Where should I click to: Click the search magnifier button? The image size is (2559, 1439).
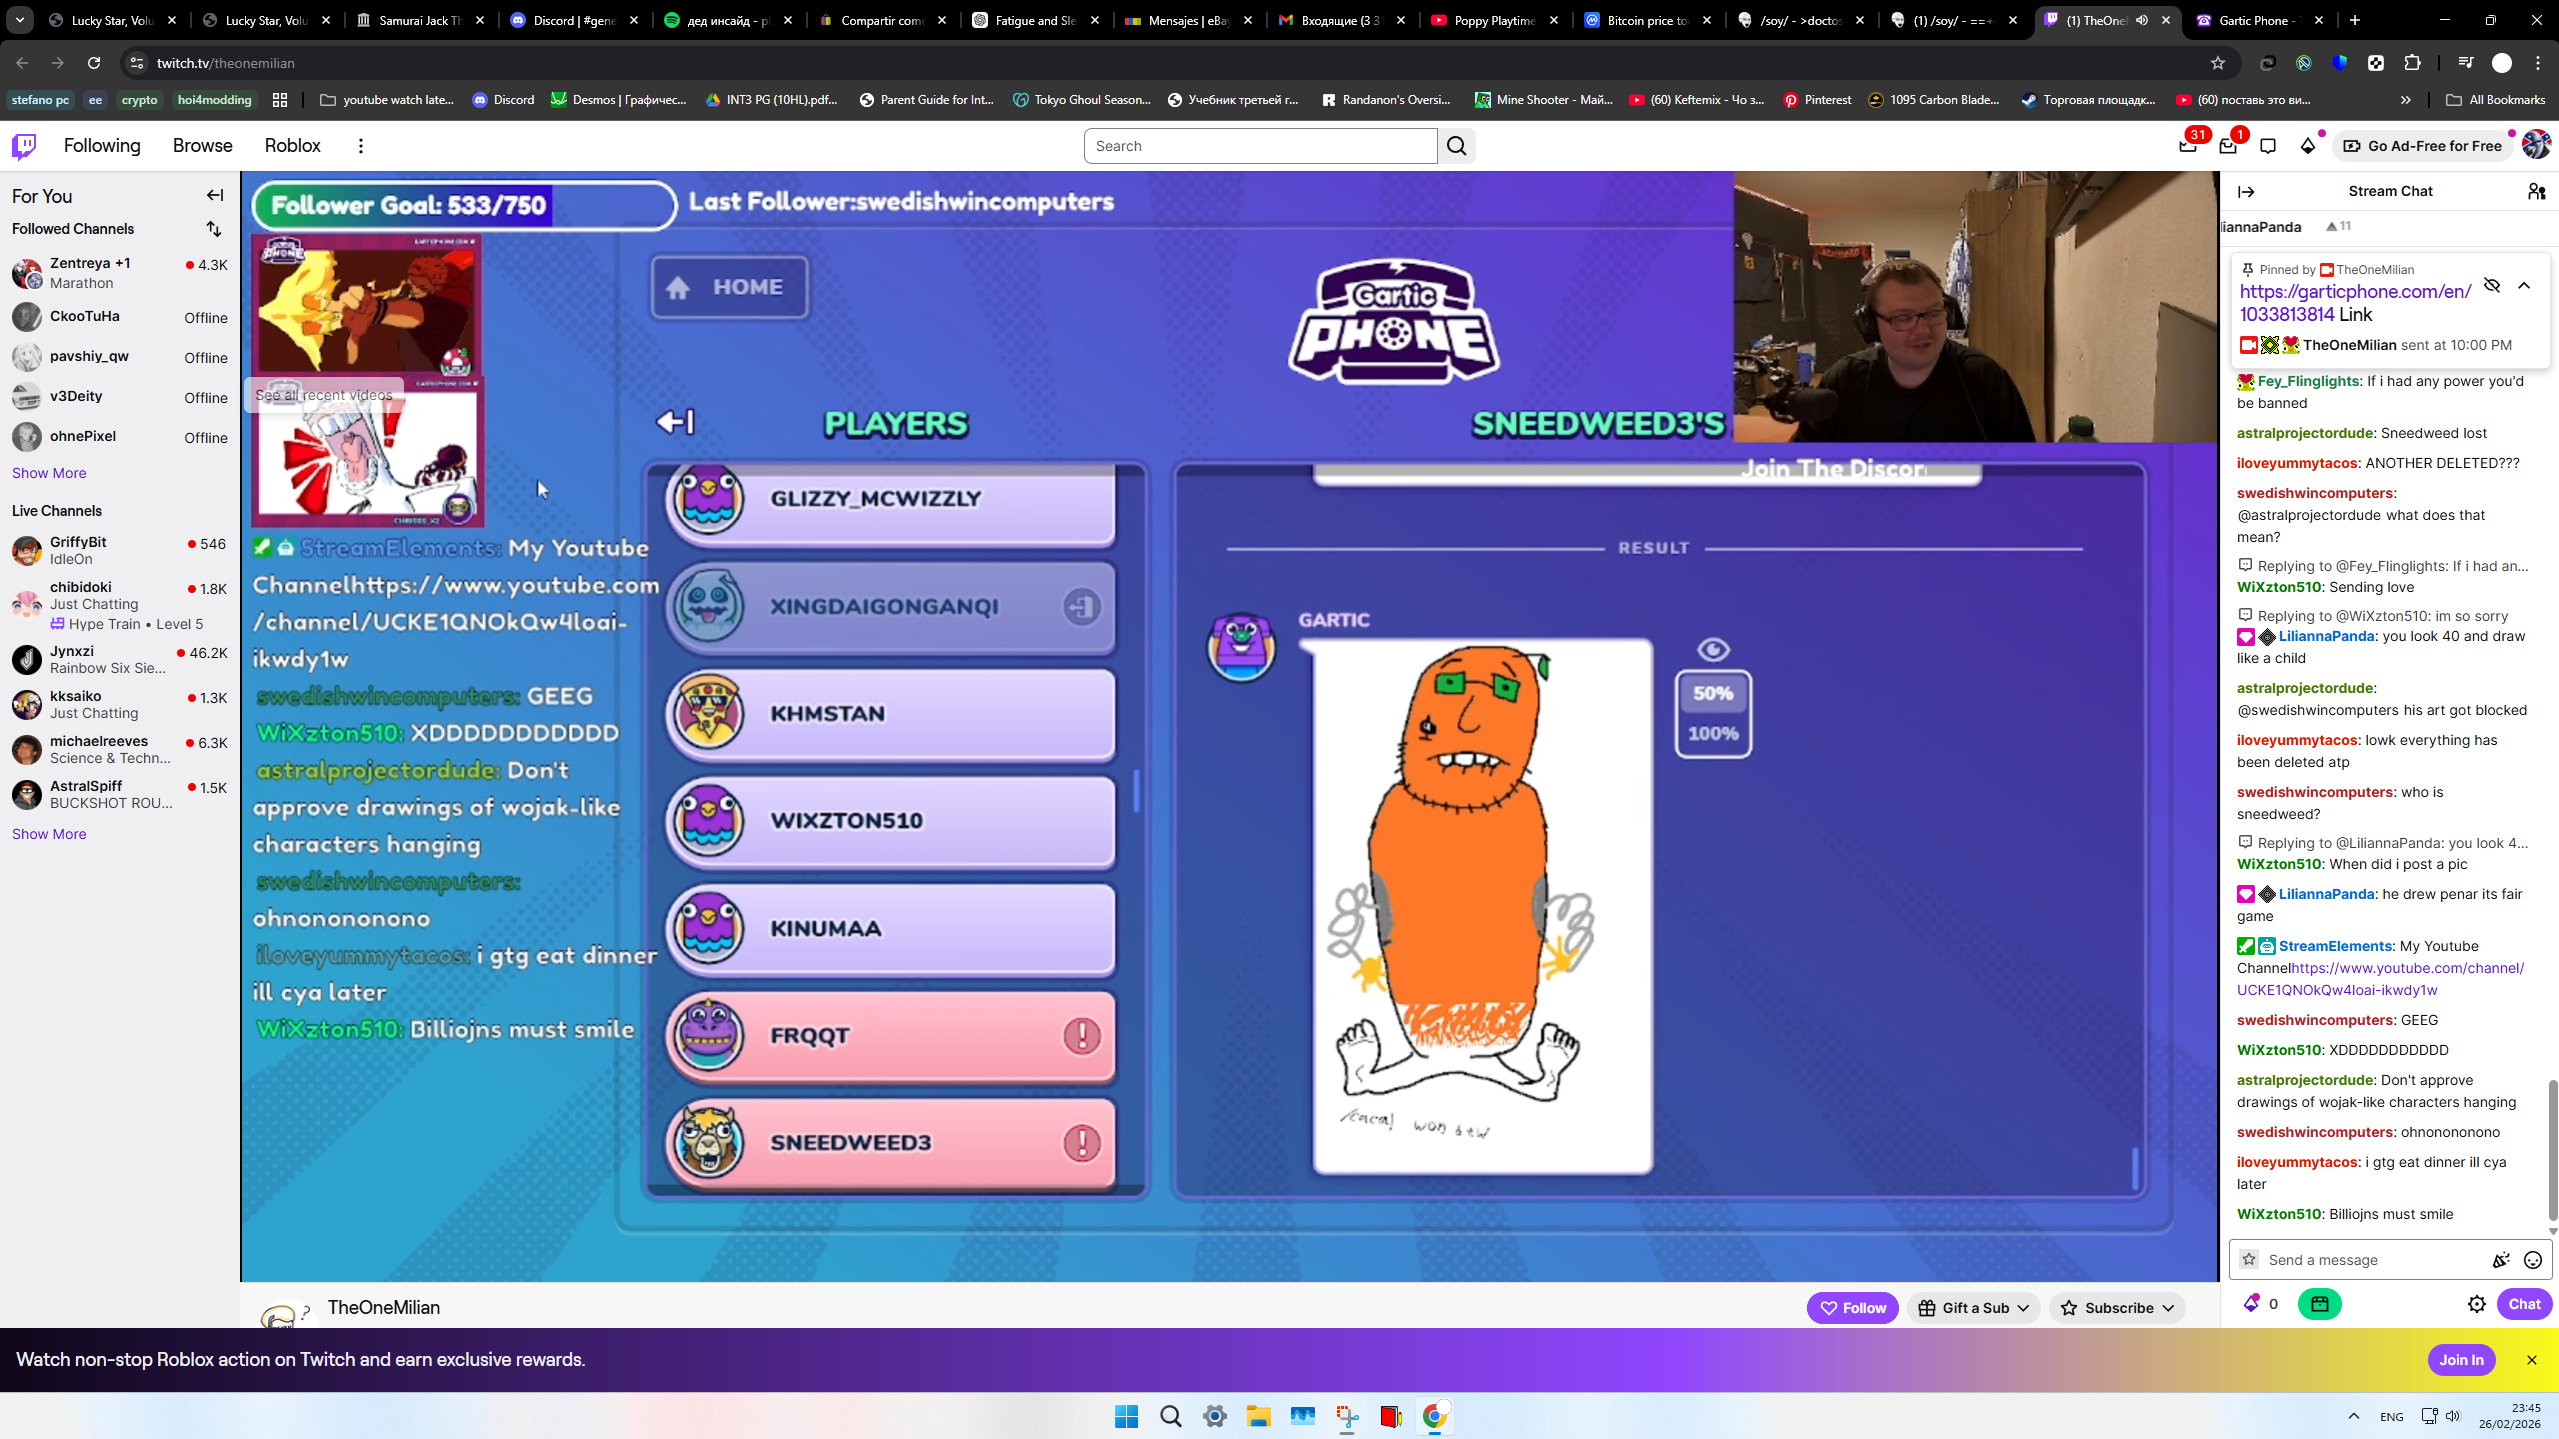point(1457,146)
